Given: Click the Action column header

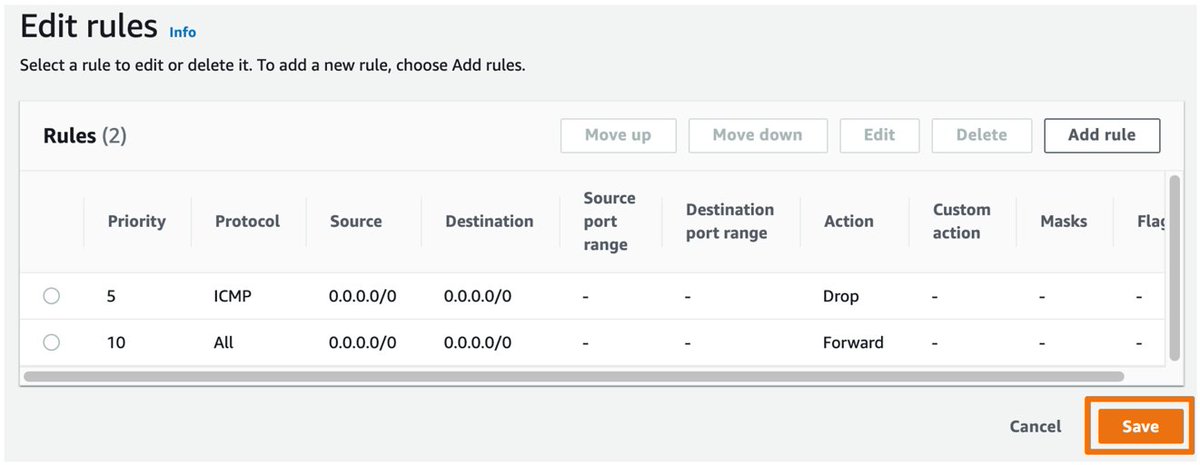Looking at the screenshot, I should click(848, 221).
